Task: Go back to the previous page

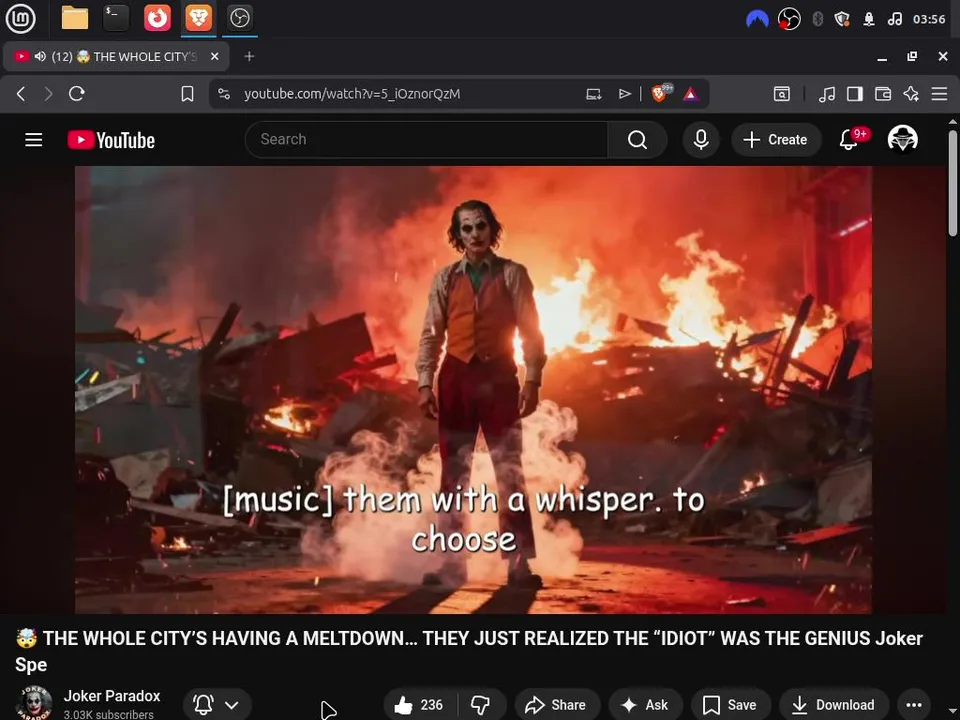Action: 21,94
